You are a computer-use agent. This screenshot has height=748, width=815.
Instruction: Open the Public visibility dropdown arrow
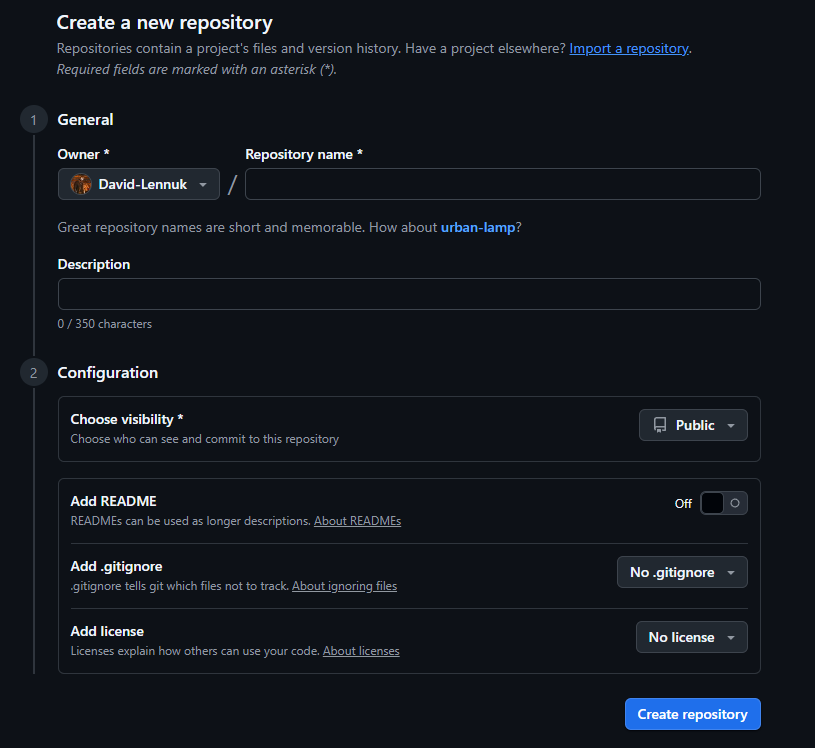click(731, 426)
